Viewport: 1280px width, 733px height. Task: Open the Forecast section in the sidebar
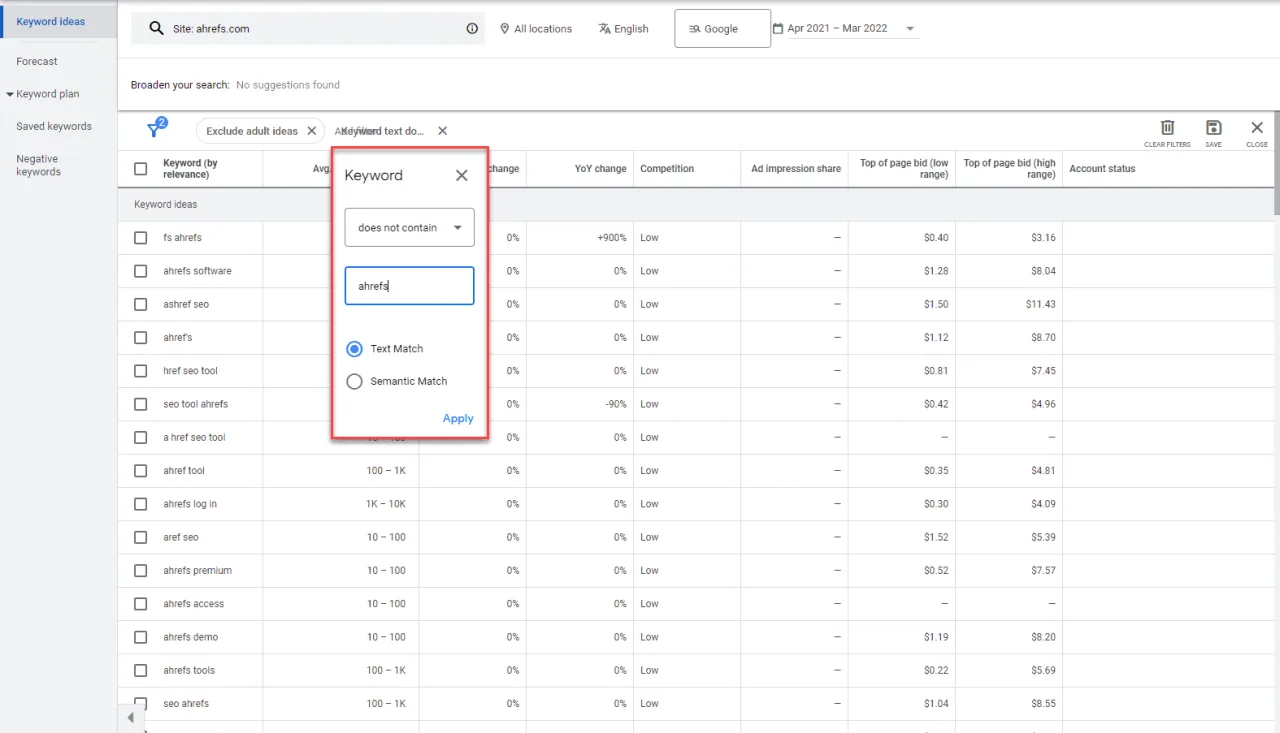point(37,61)
